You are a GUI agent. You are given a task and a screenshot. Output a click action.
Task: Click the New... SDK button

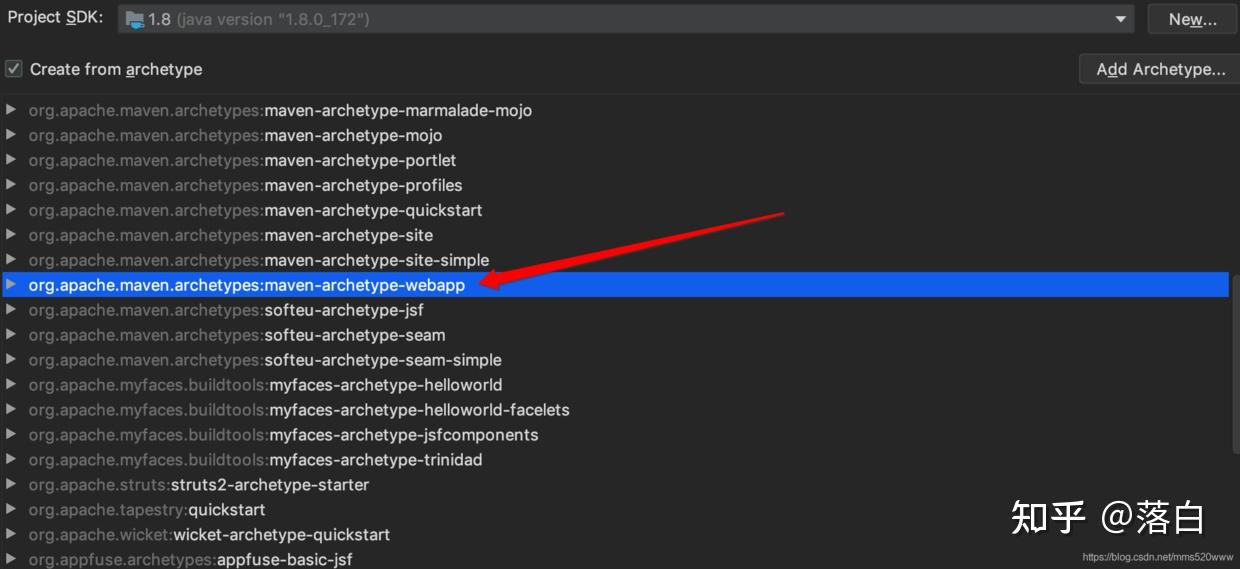coord(1192,19)
